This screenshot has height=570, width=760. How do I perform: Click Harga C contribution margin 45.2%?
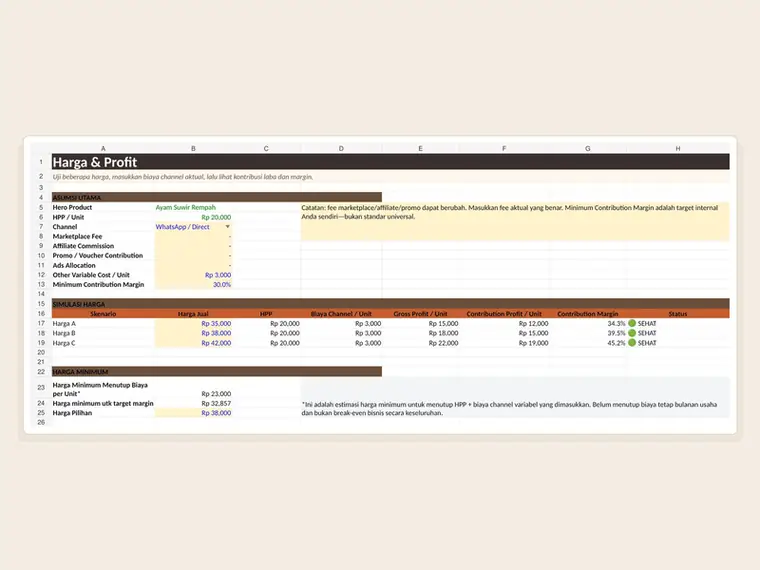pyautogui.click(x=617, y=343)
